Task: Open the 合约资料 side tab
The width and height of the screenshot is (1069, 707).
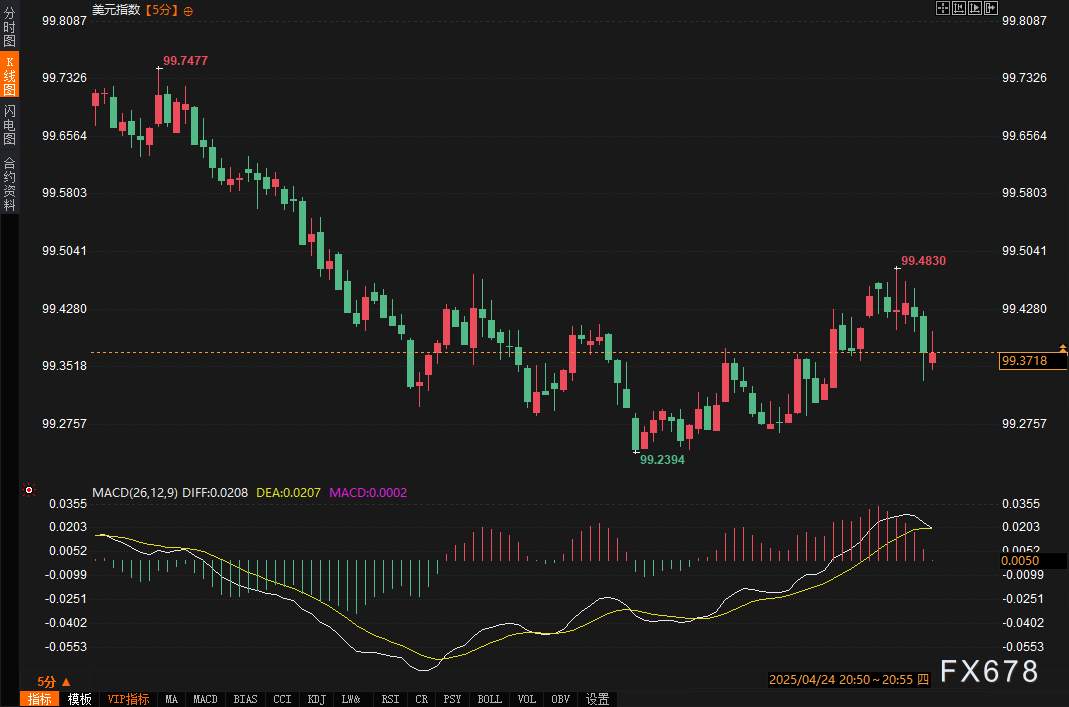Action: (x=9, y=184)
